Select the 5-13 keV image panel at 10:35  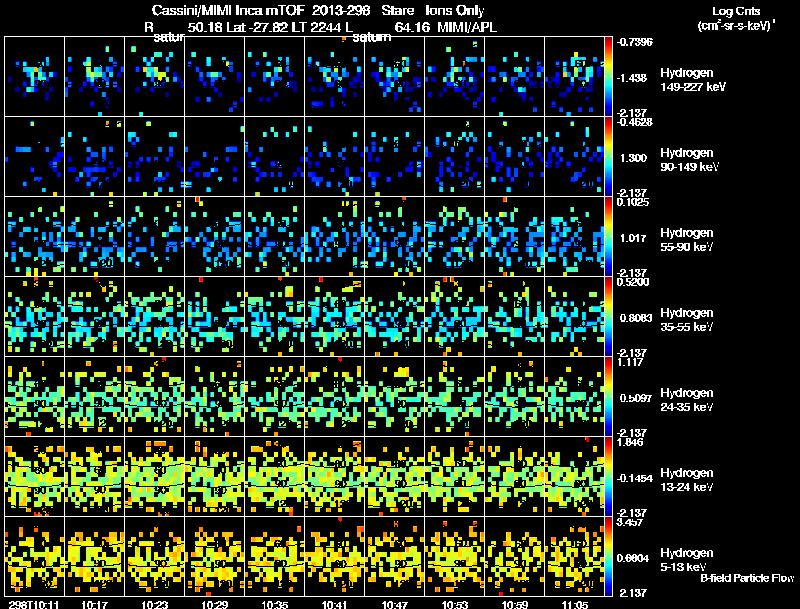coord(274,556)
